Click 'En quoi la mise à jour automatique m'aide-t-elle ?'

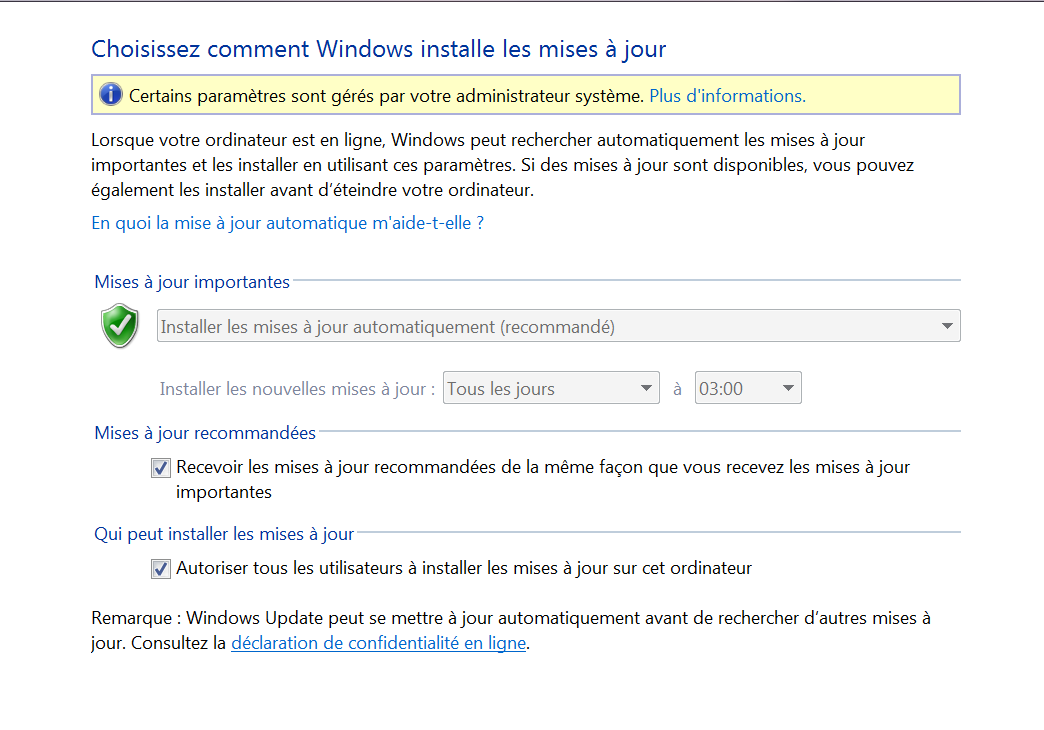click(x=287, y=223)
